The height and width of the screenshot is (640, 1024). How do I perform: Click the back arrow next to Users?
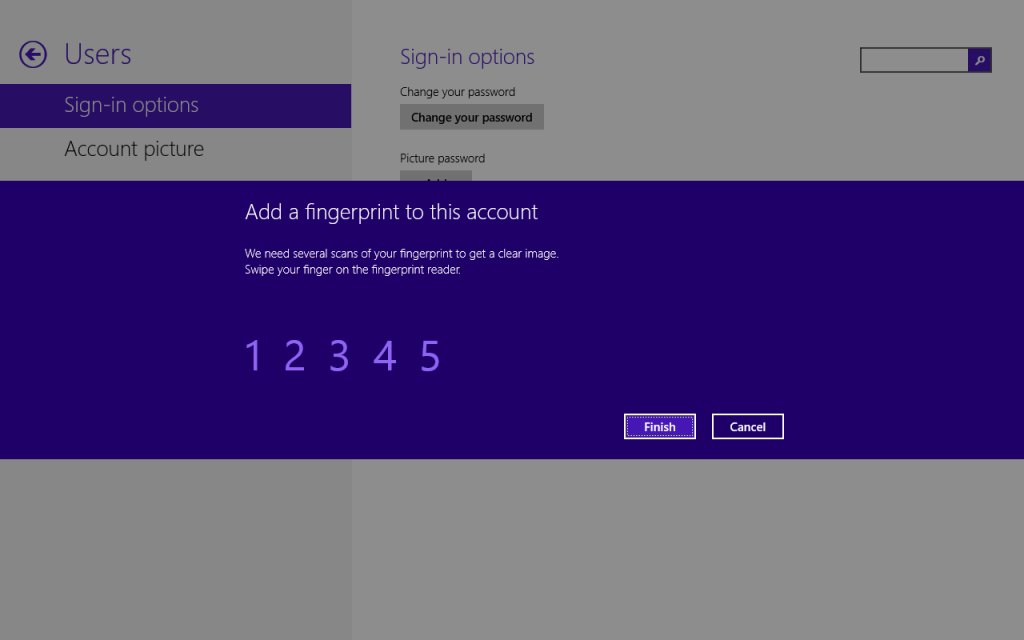33,55
